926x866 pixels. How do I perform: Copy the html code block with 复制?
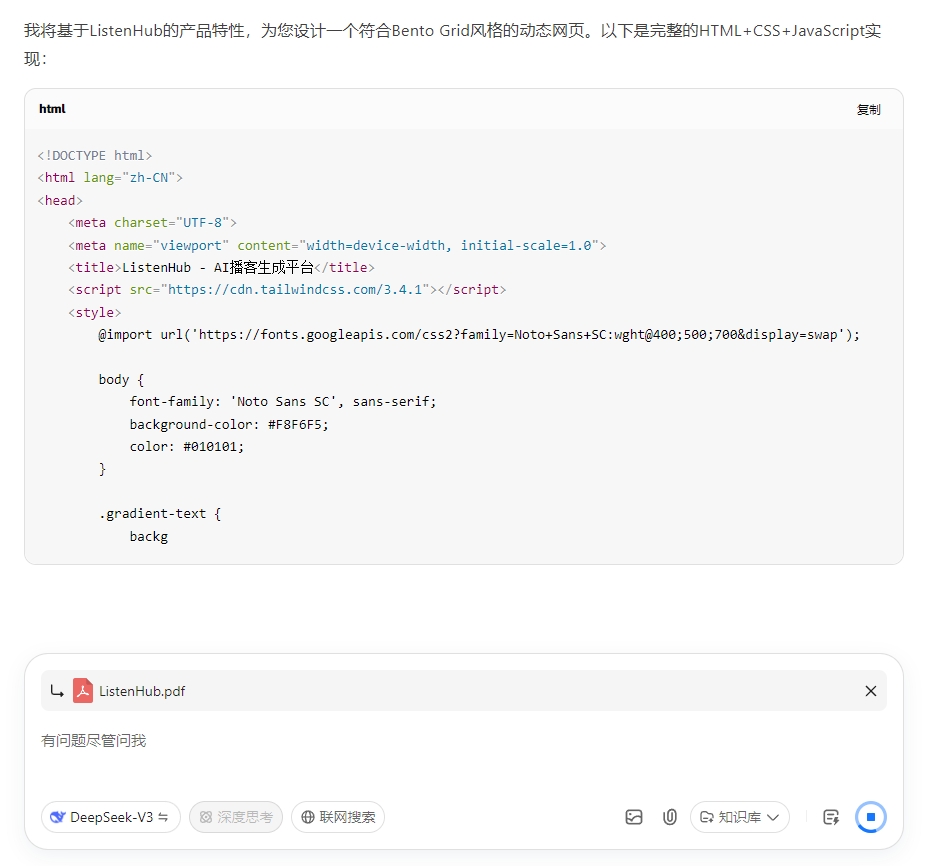pos(868,109)
